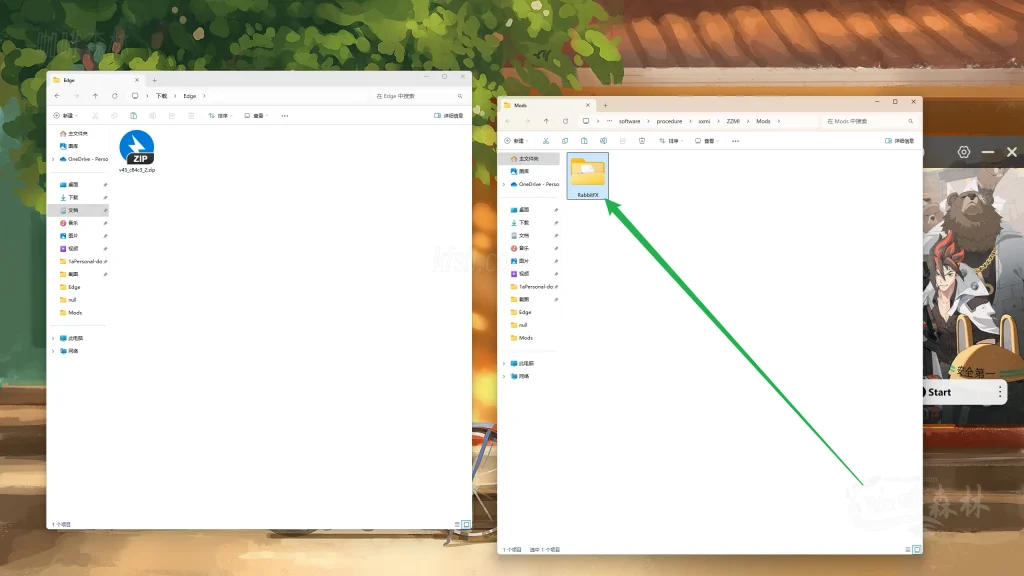Click back arrow in Mods window
This screenshot has width=1024, height=576.
[x=508, y=121]
